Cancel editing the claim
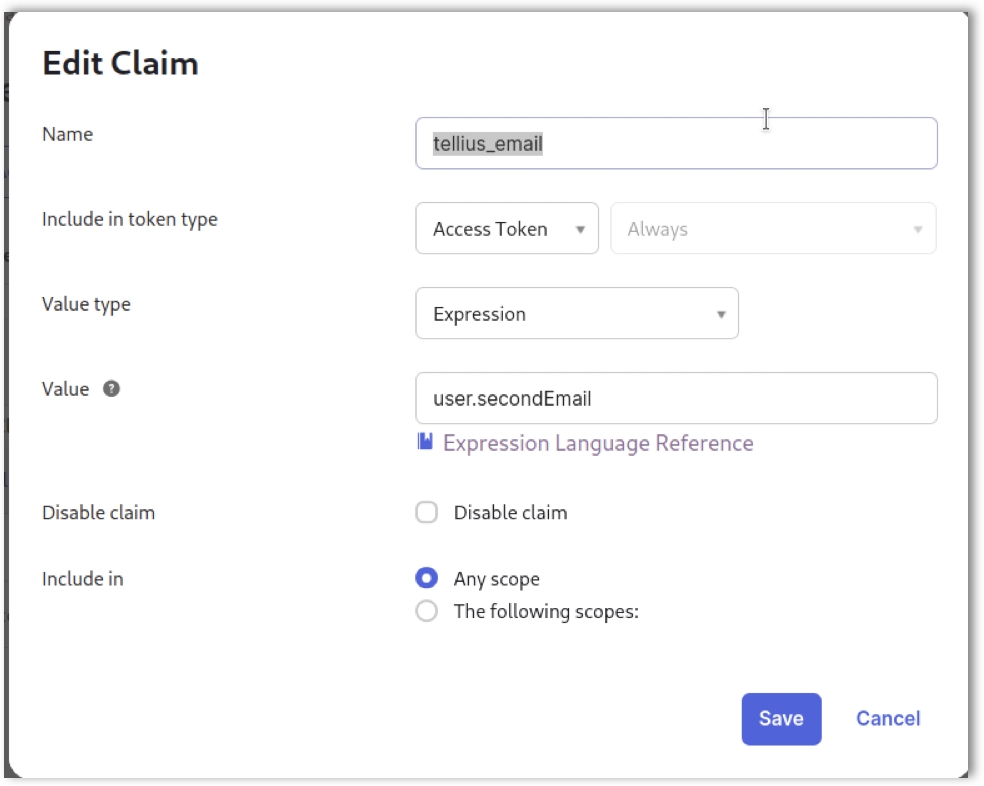Image resolution: width=984 pixels, height=786 pixels. 888,719
